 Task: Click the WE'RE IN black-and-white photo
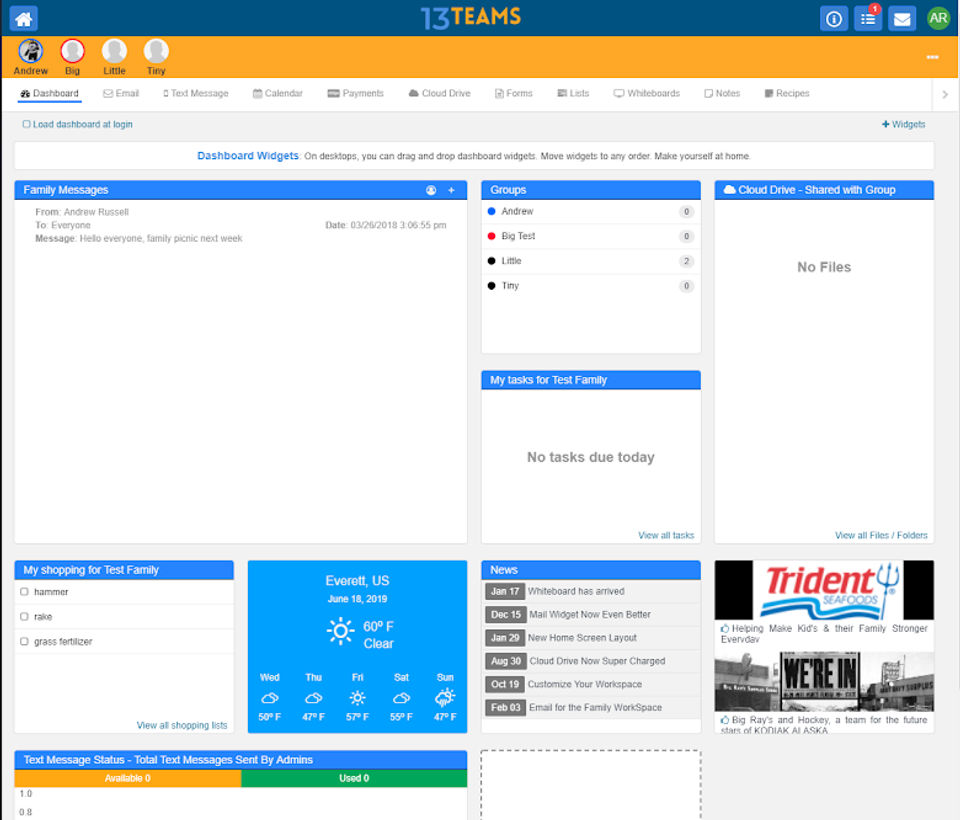click(824, 682)
